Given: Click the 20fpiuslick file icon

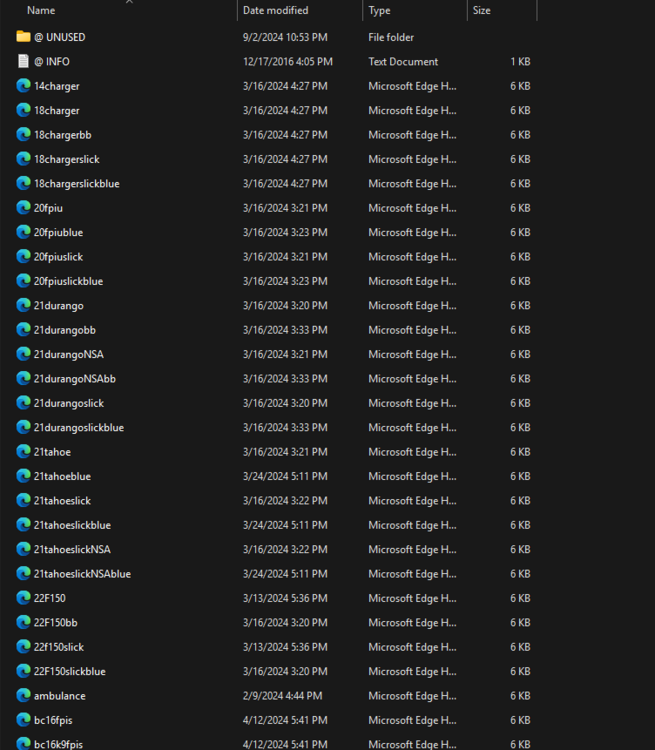Looking at the screenshot, I should [x=23, y=256].
